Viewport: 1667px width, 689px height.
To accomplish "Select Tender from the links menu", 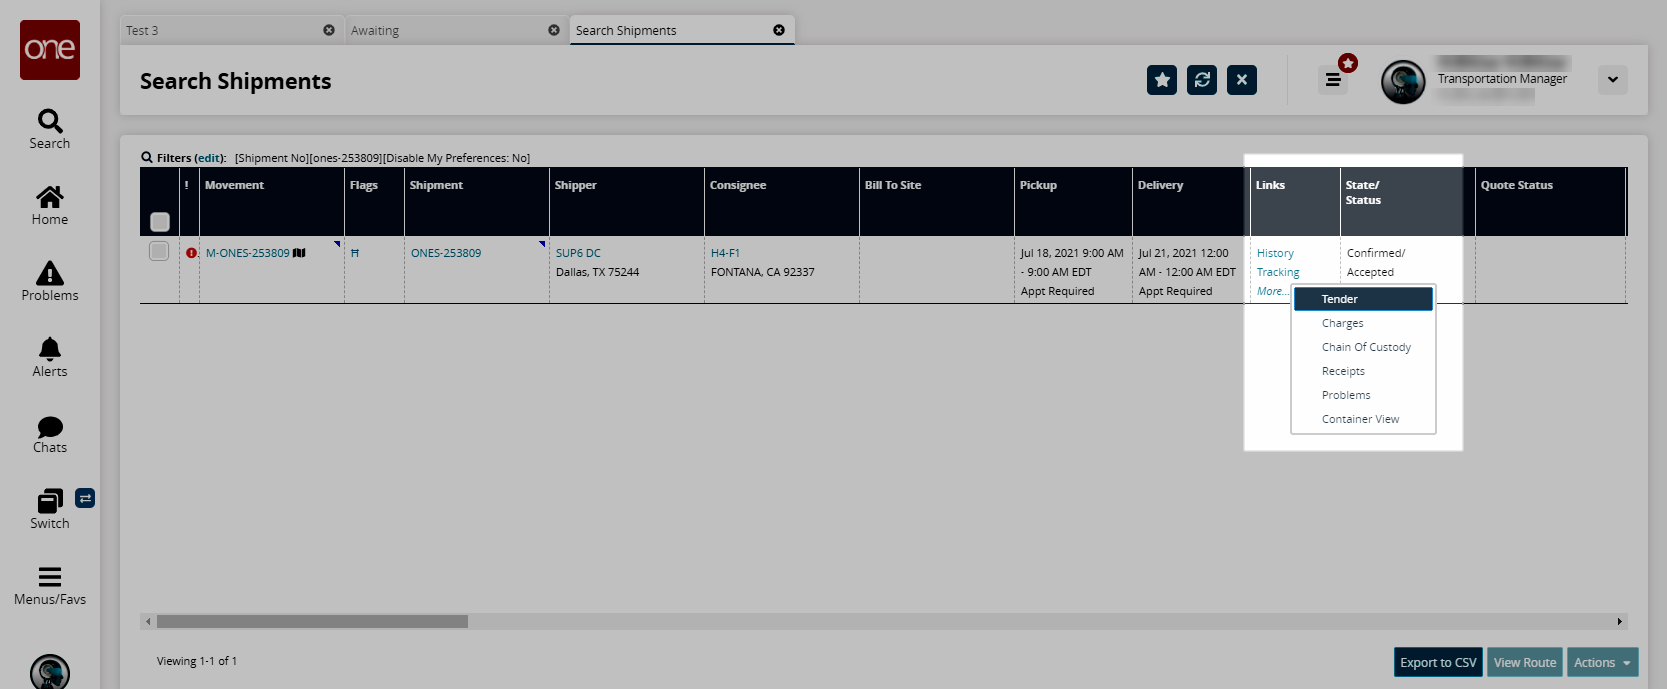I will pyautogui.click(x=1339, y=299).
